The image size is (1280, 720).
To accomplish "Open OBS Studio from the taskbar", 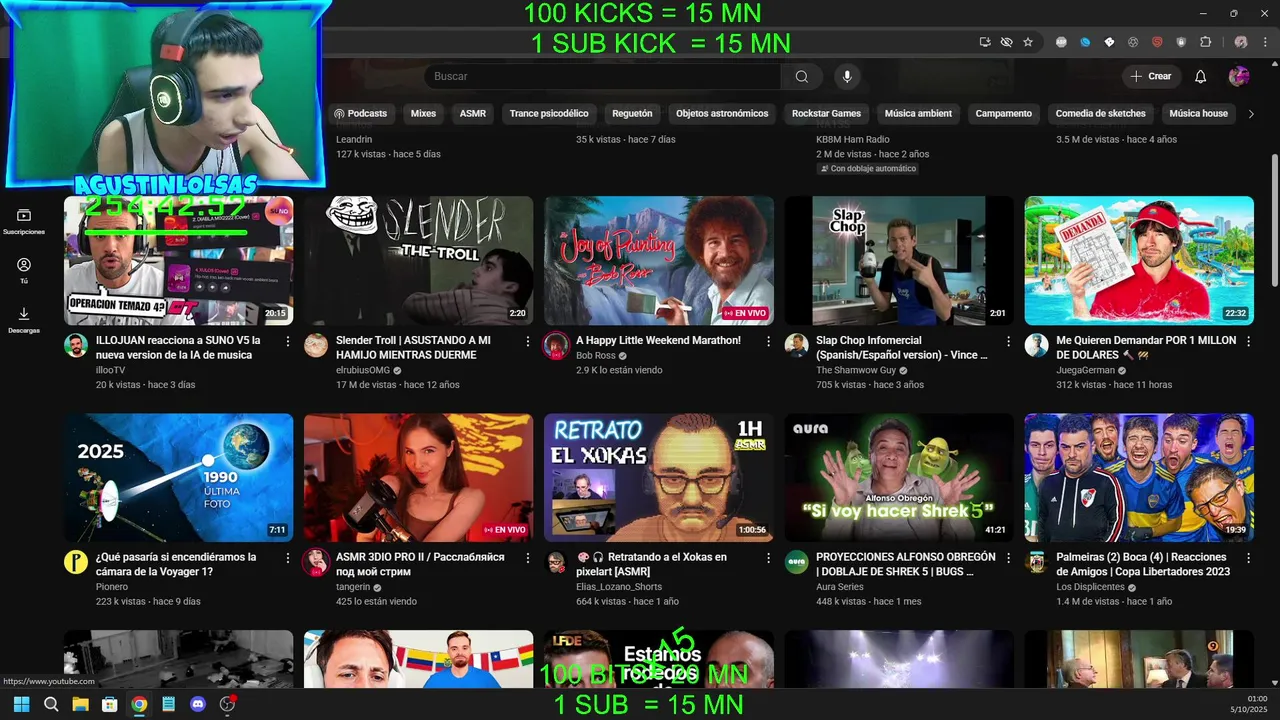I will tap(227, 704).
